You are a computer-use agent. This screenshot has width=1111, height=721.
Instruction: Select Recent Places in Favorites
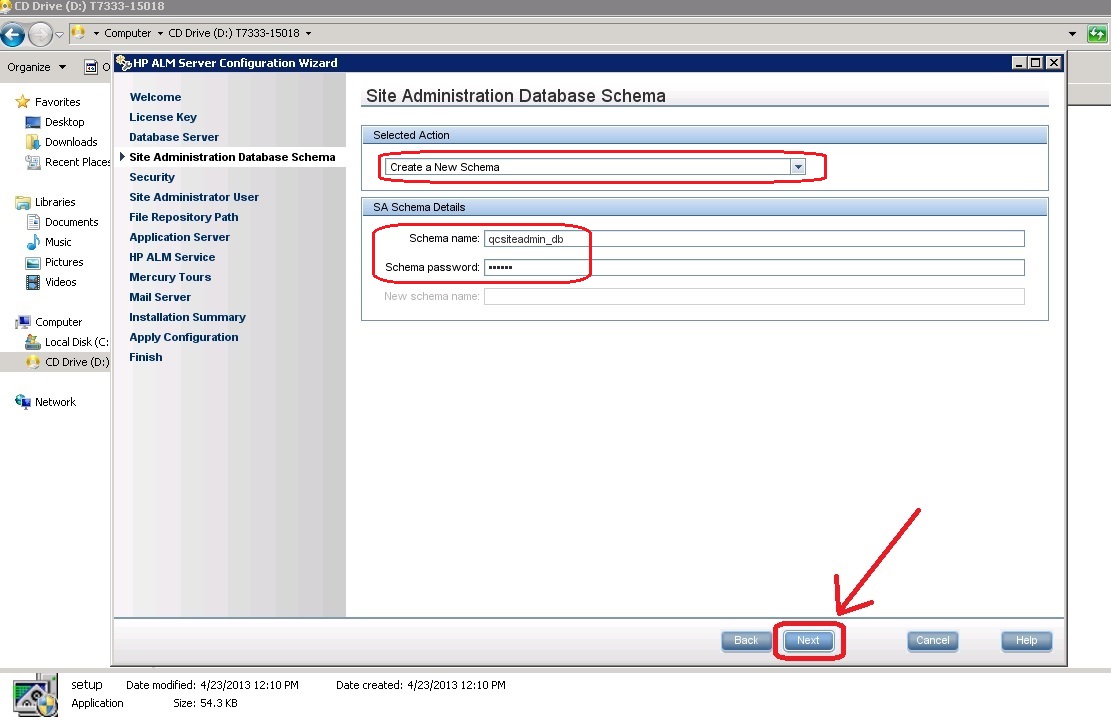tap(77, 162)
